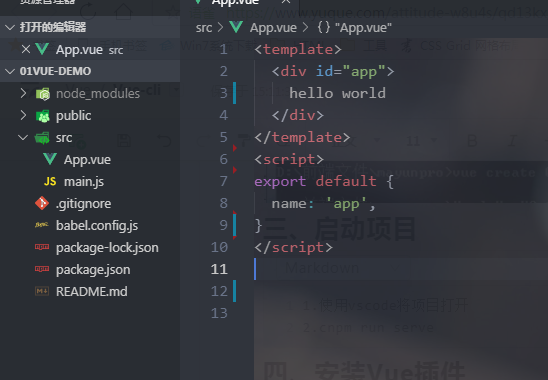Close the App.vue editor tab

pyautogui.click(x=286, y=2)
